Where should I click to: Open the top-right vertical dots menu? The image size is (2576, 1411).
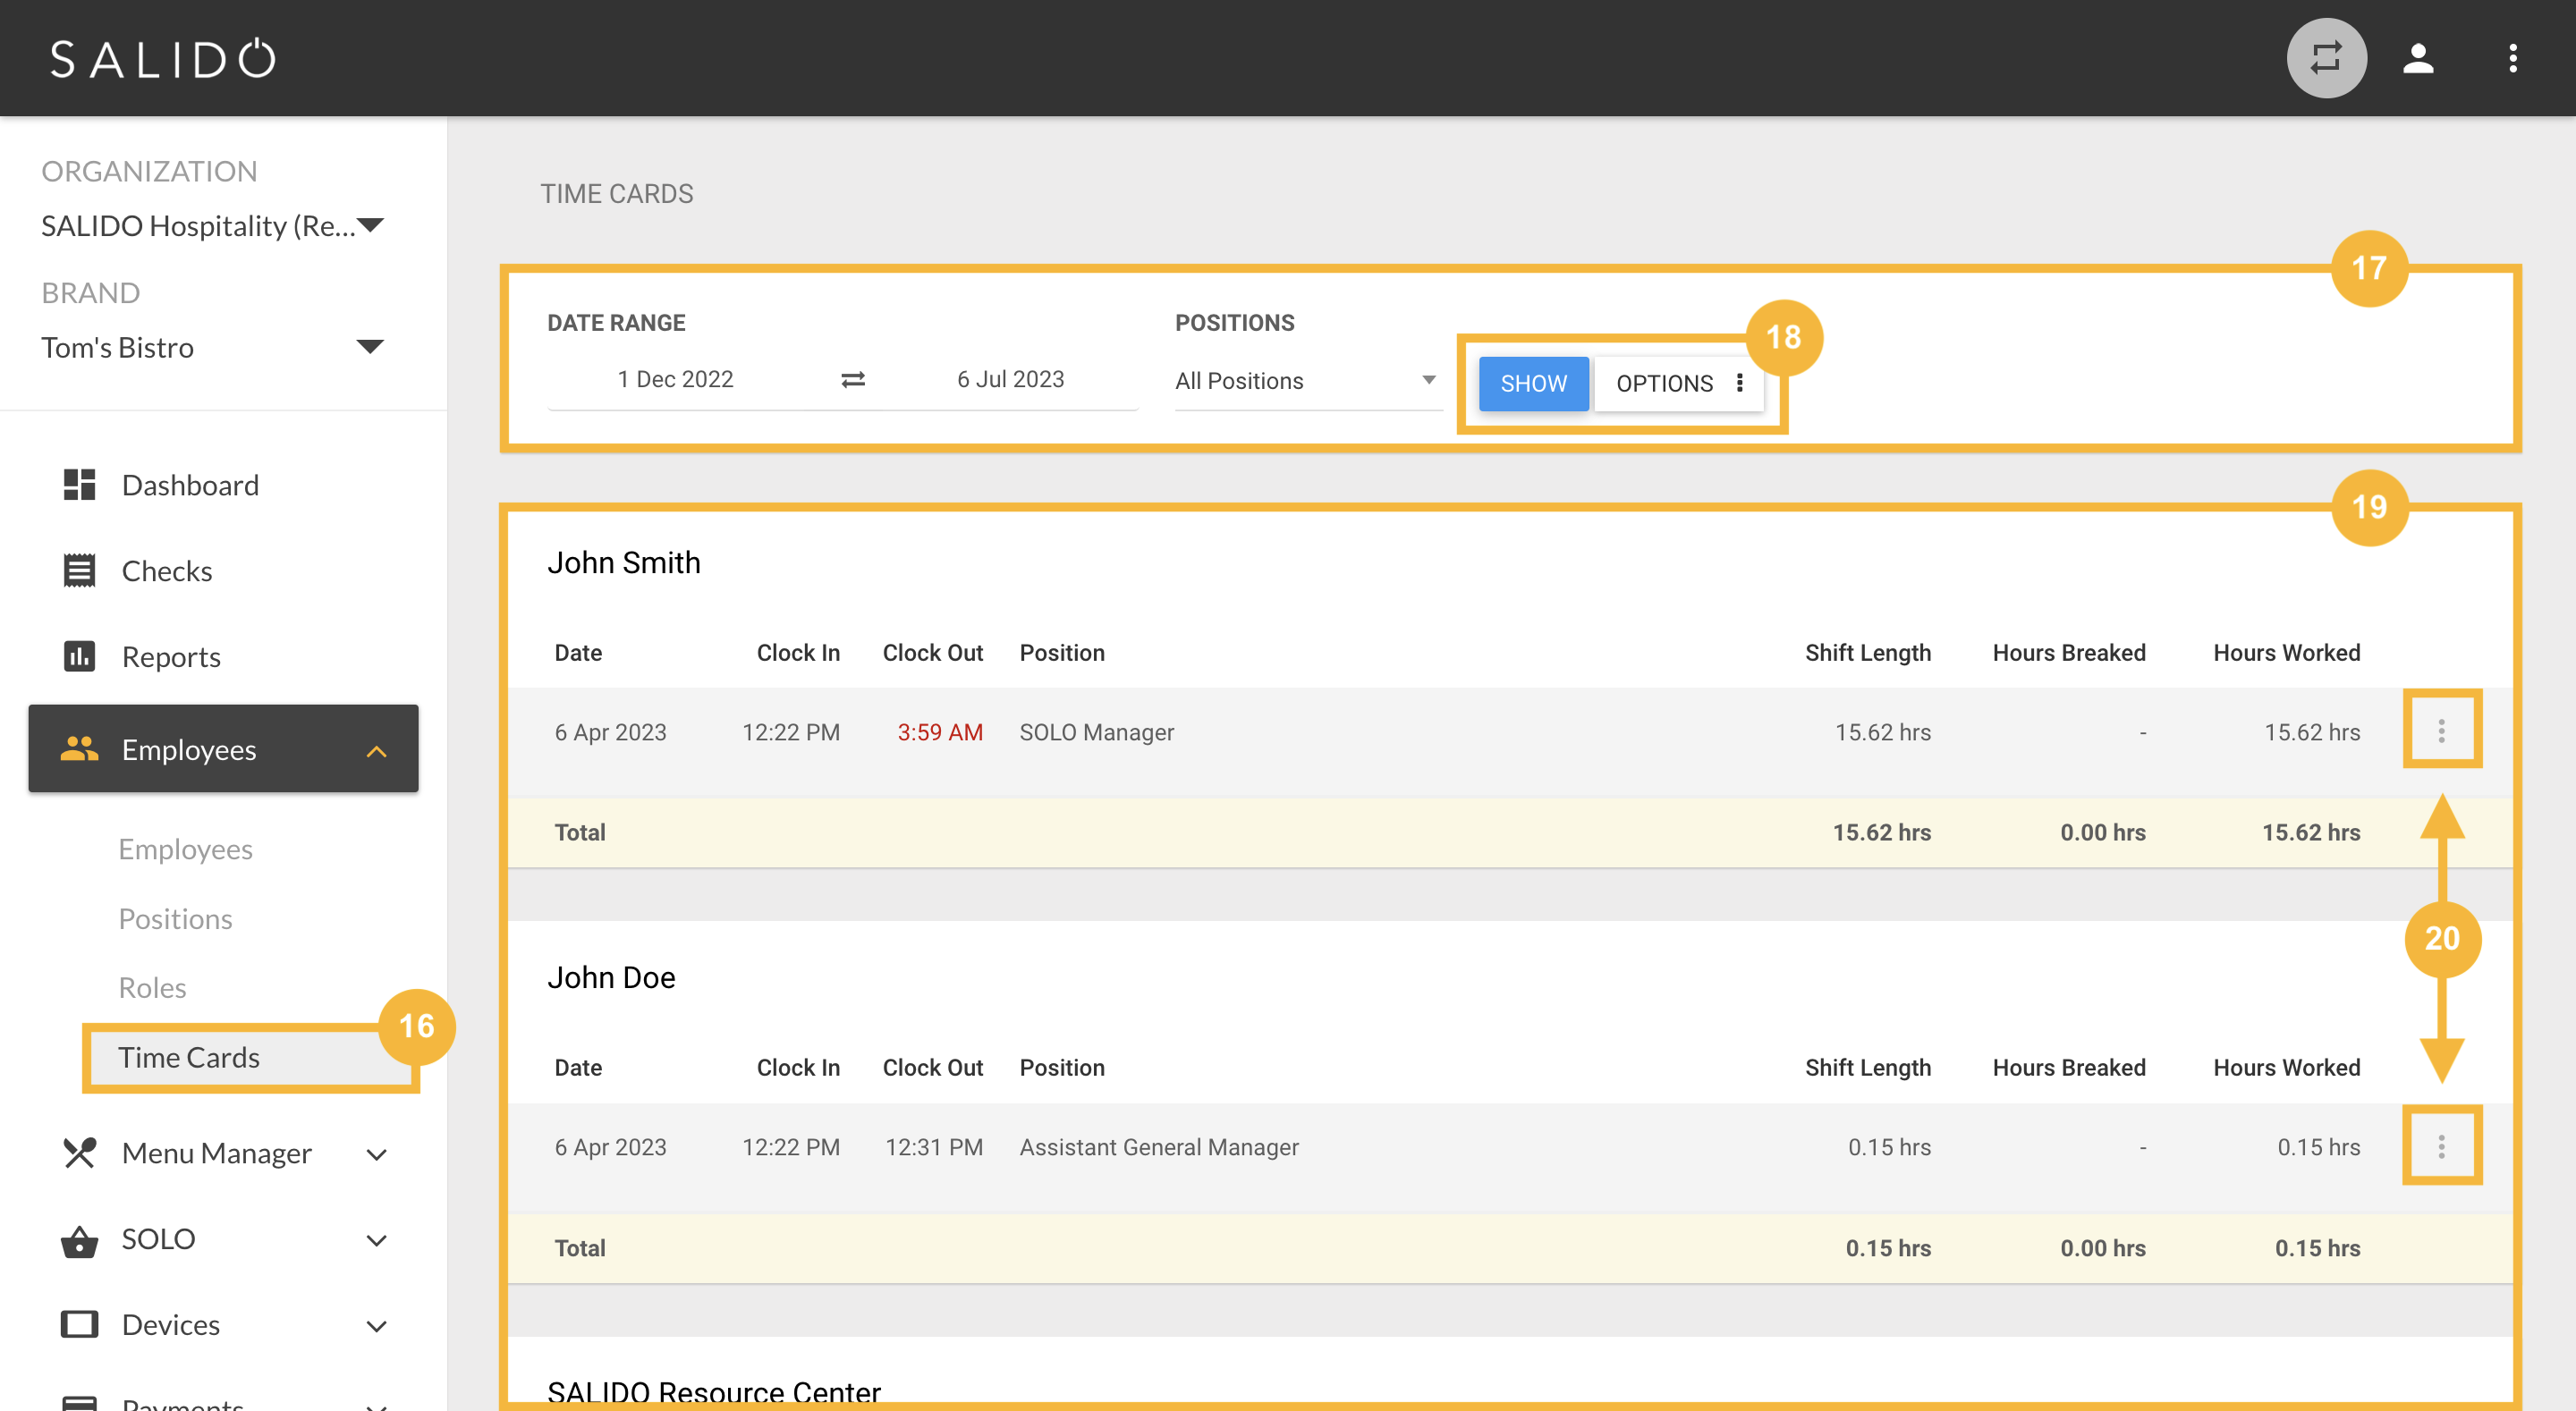2512,58
